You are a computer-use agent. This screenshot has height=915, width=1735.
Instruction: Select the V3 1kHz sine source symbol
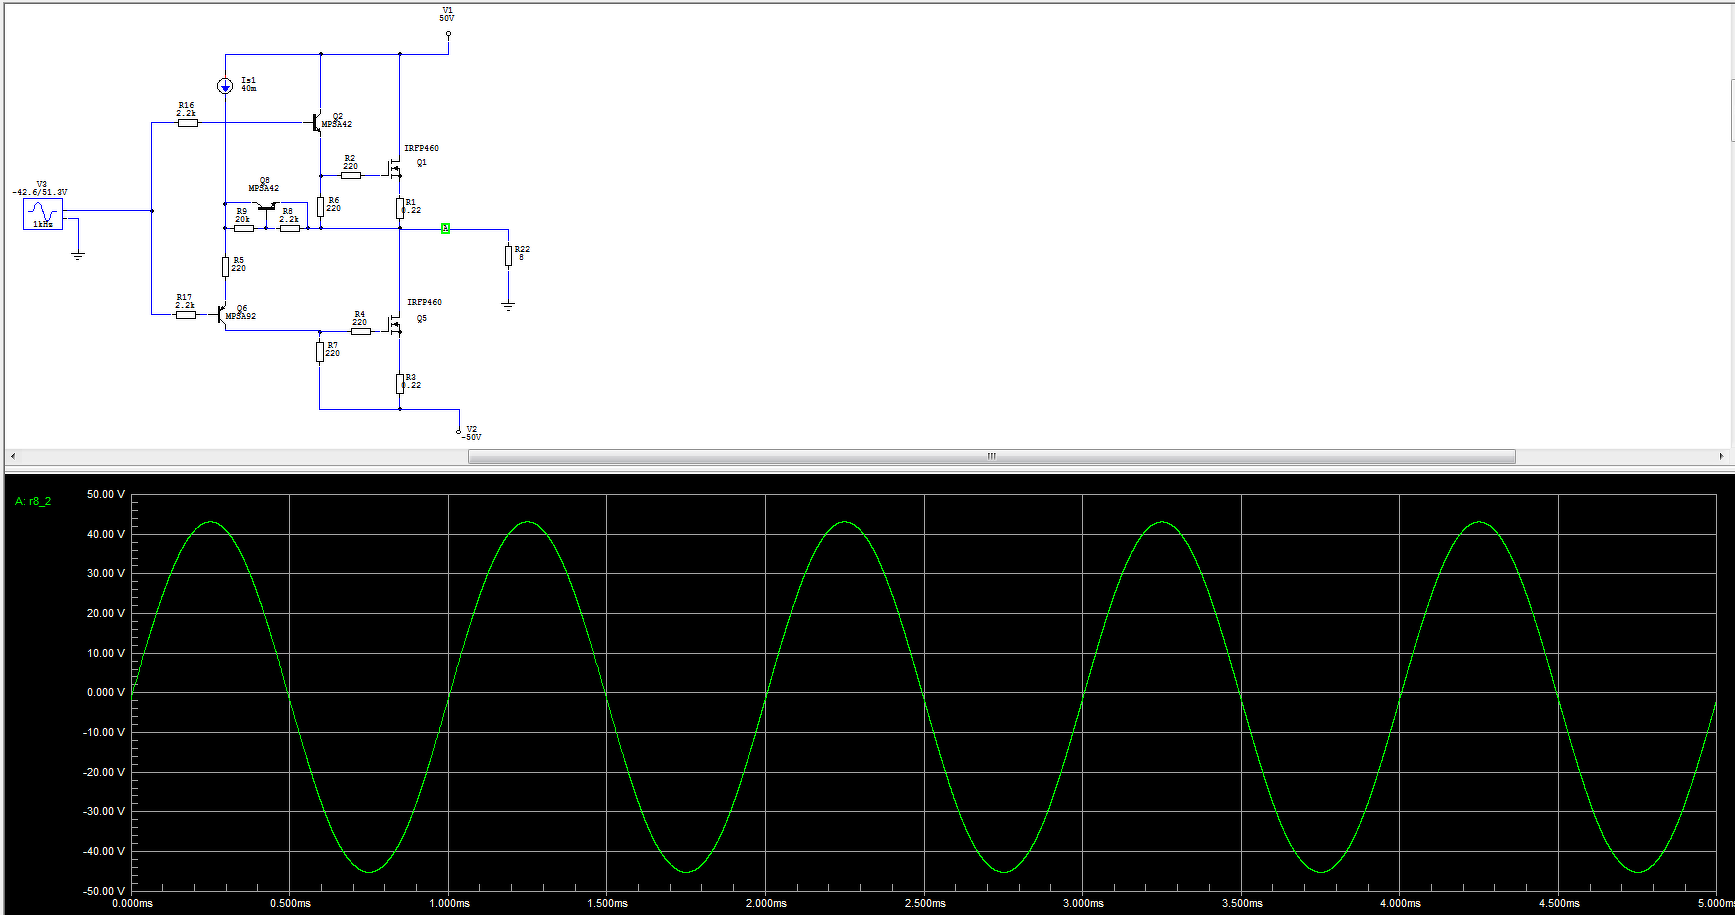pyautogui.click(x=43, y=214)
